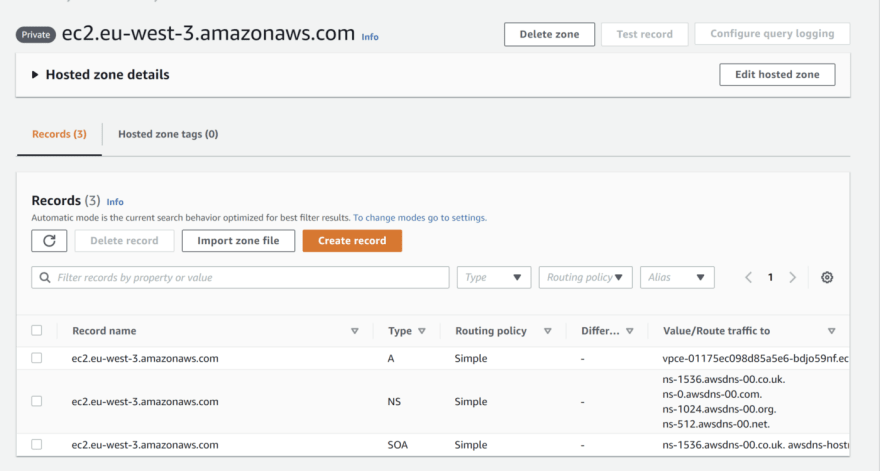The width and height of the screenshot is (880, 471).
Task: Open the Type filter dropdown
Action: (494, 277)
